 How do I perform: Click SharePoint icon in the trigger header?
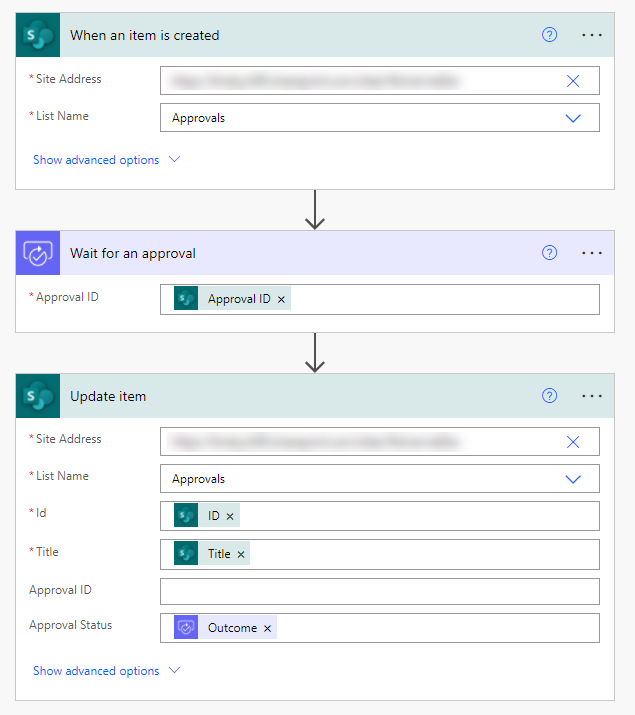point(38,35)
